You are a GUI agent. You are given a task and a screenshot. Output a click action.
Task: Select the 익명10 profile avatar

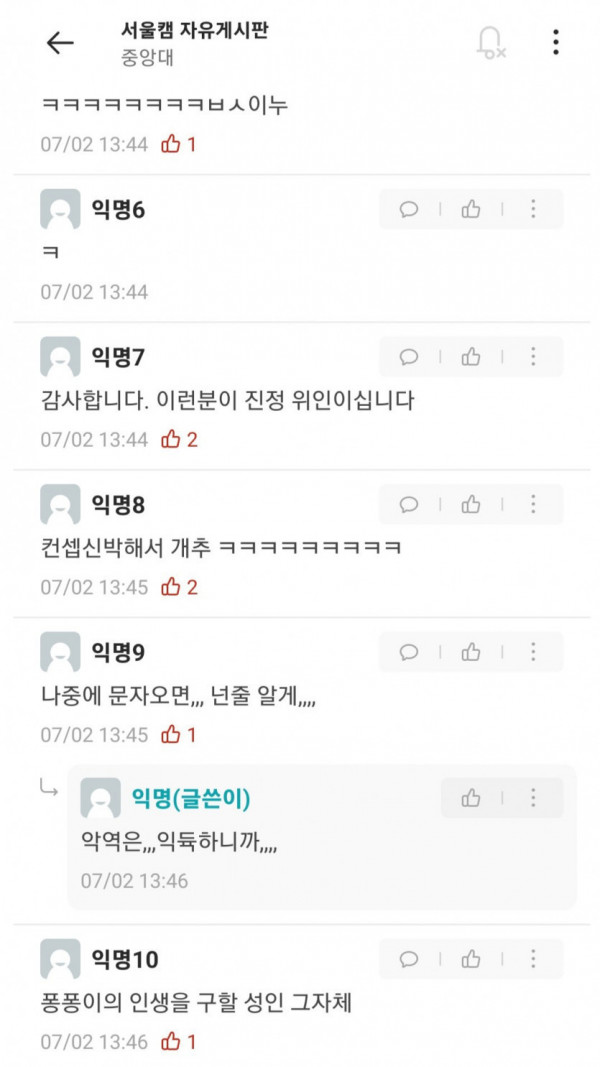[61, 959]
